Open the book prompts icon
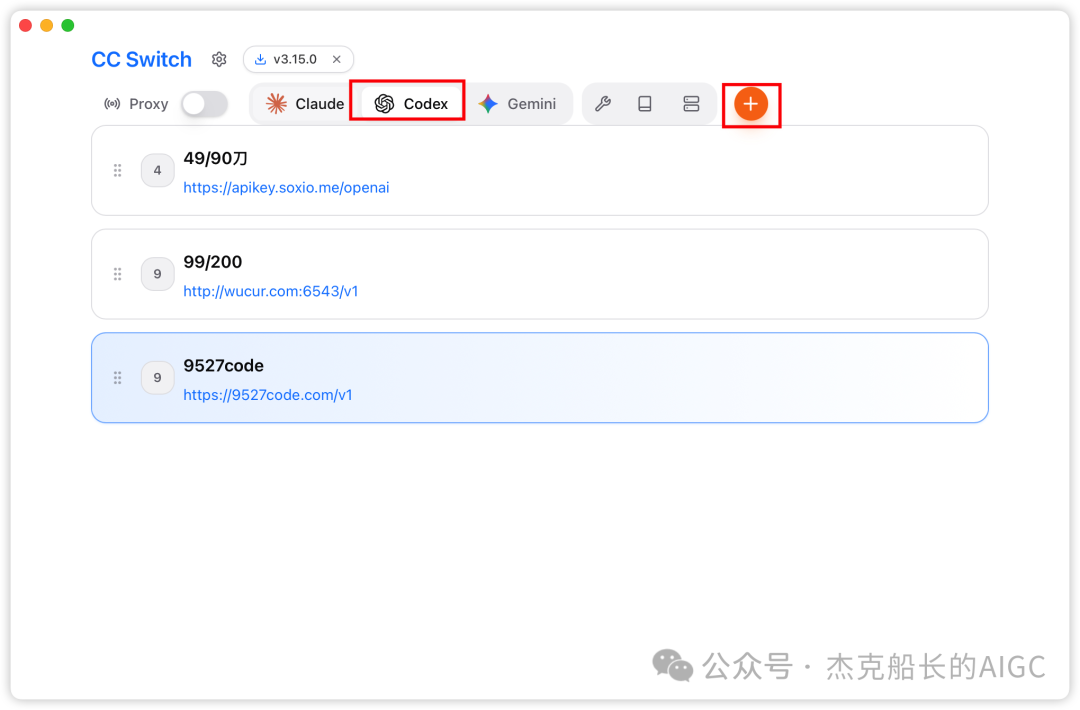1080x710 pixels. click(645, 104)
